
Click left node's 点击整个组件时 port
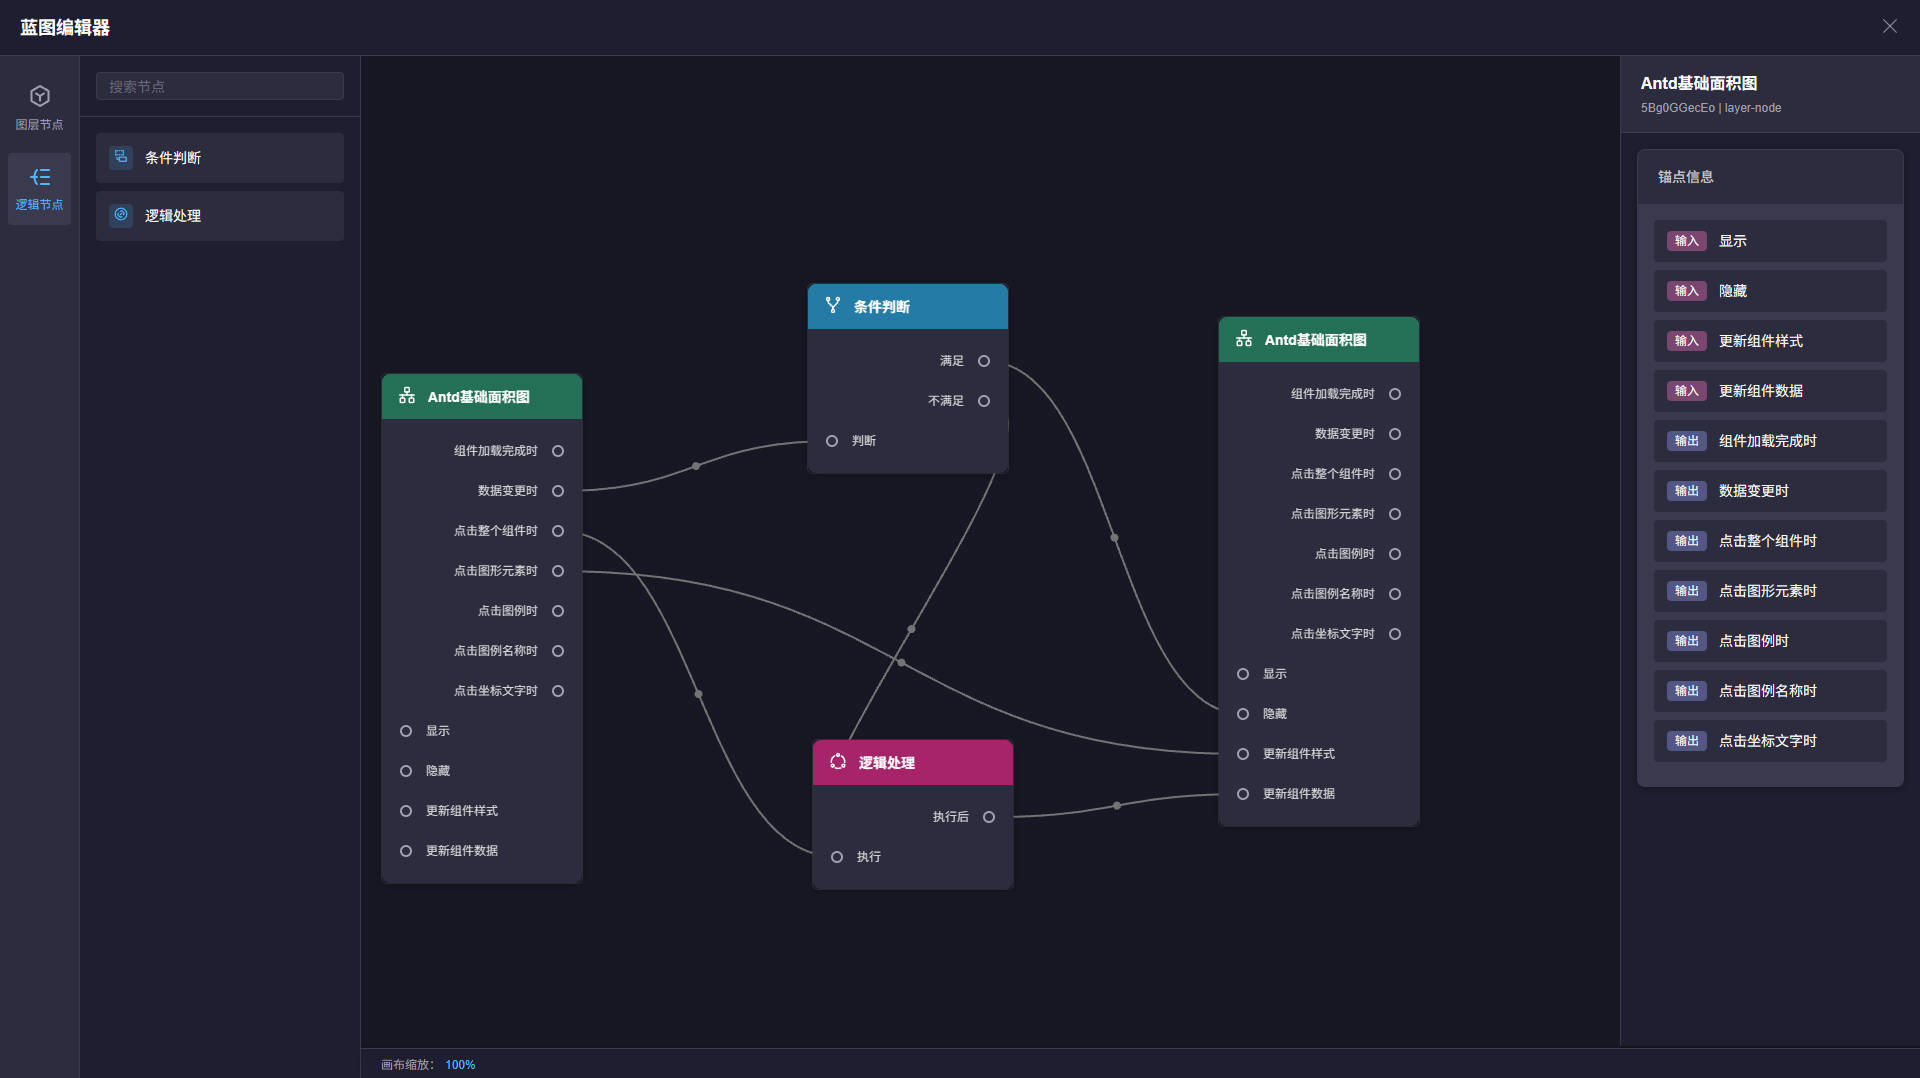coord(558,531)
